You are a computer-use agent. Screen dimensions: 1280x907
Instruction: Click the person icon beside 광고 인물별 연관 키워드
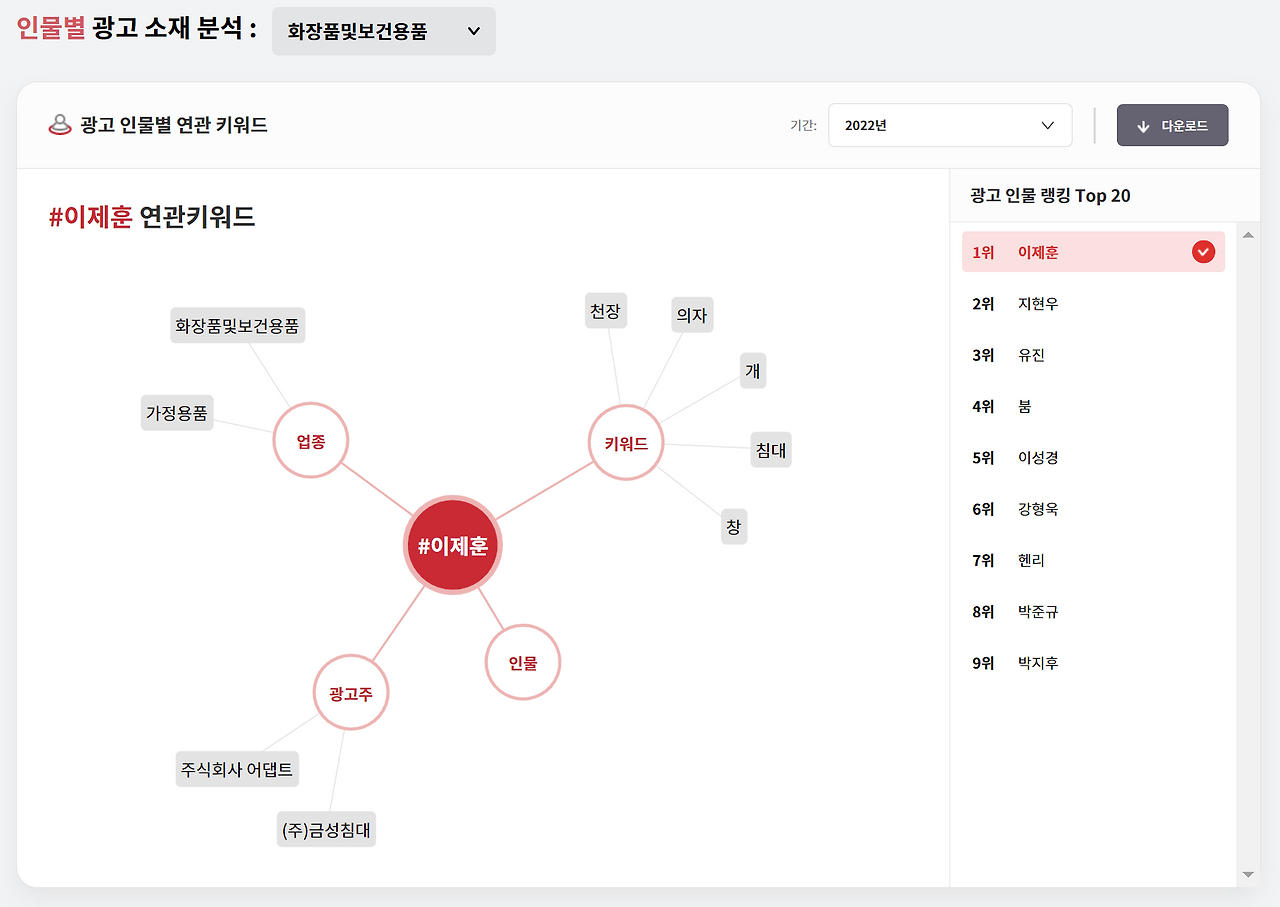coord(60,125)
